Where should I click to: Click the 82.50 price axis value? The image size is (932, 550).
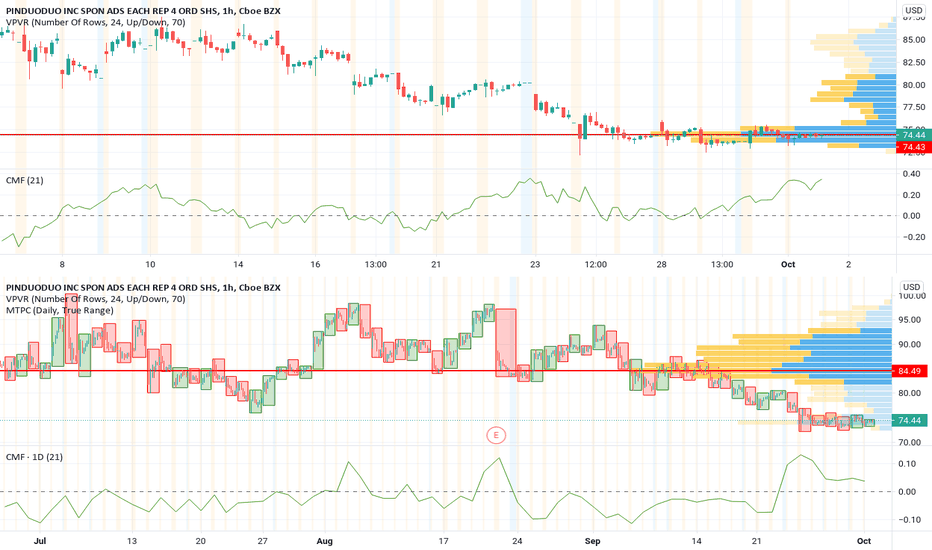(x=914, y=62)
